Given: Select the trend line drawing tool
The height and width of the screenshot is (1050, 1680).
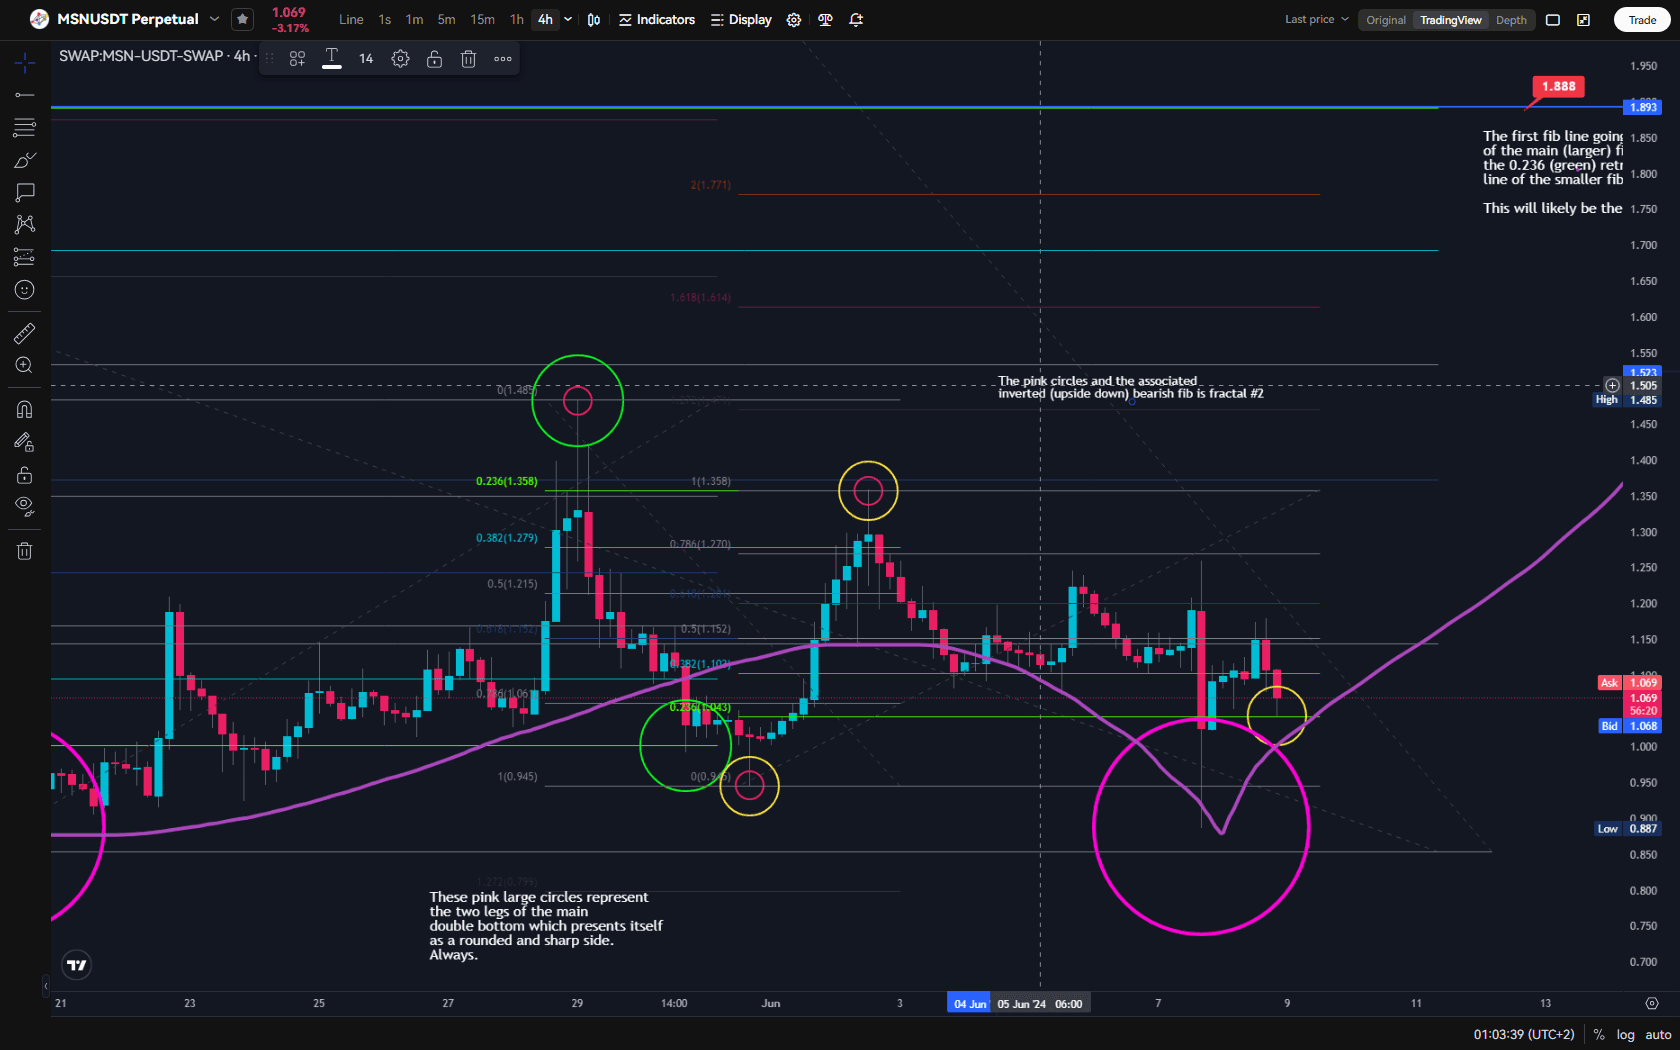Looking at the screenshot, I should click(25, 95).
